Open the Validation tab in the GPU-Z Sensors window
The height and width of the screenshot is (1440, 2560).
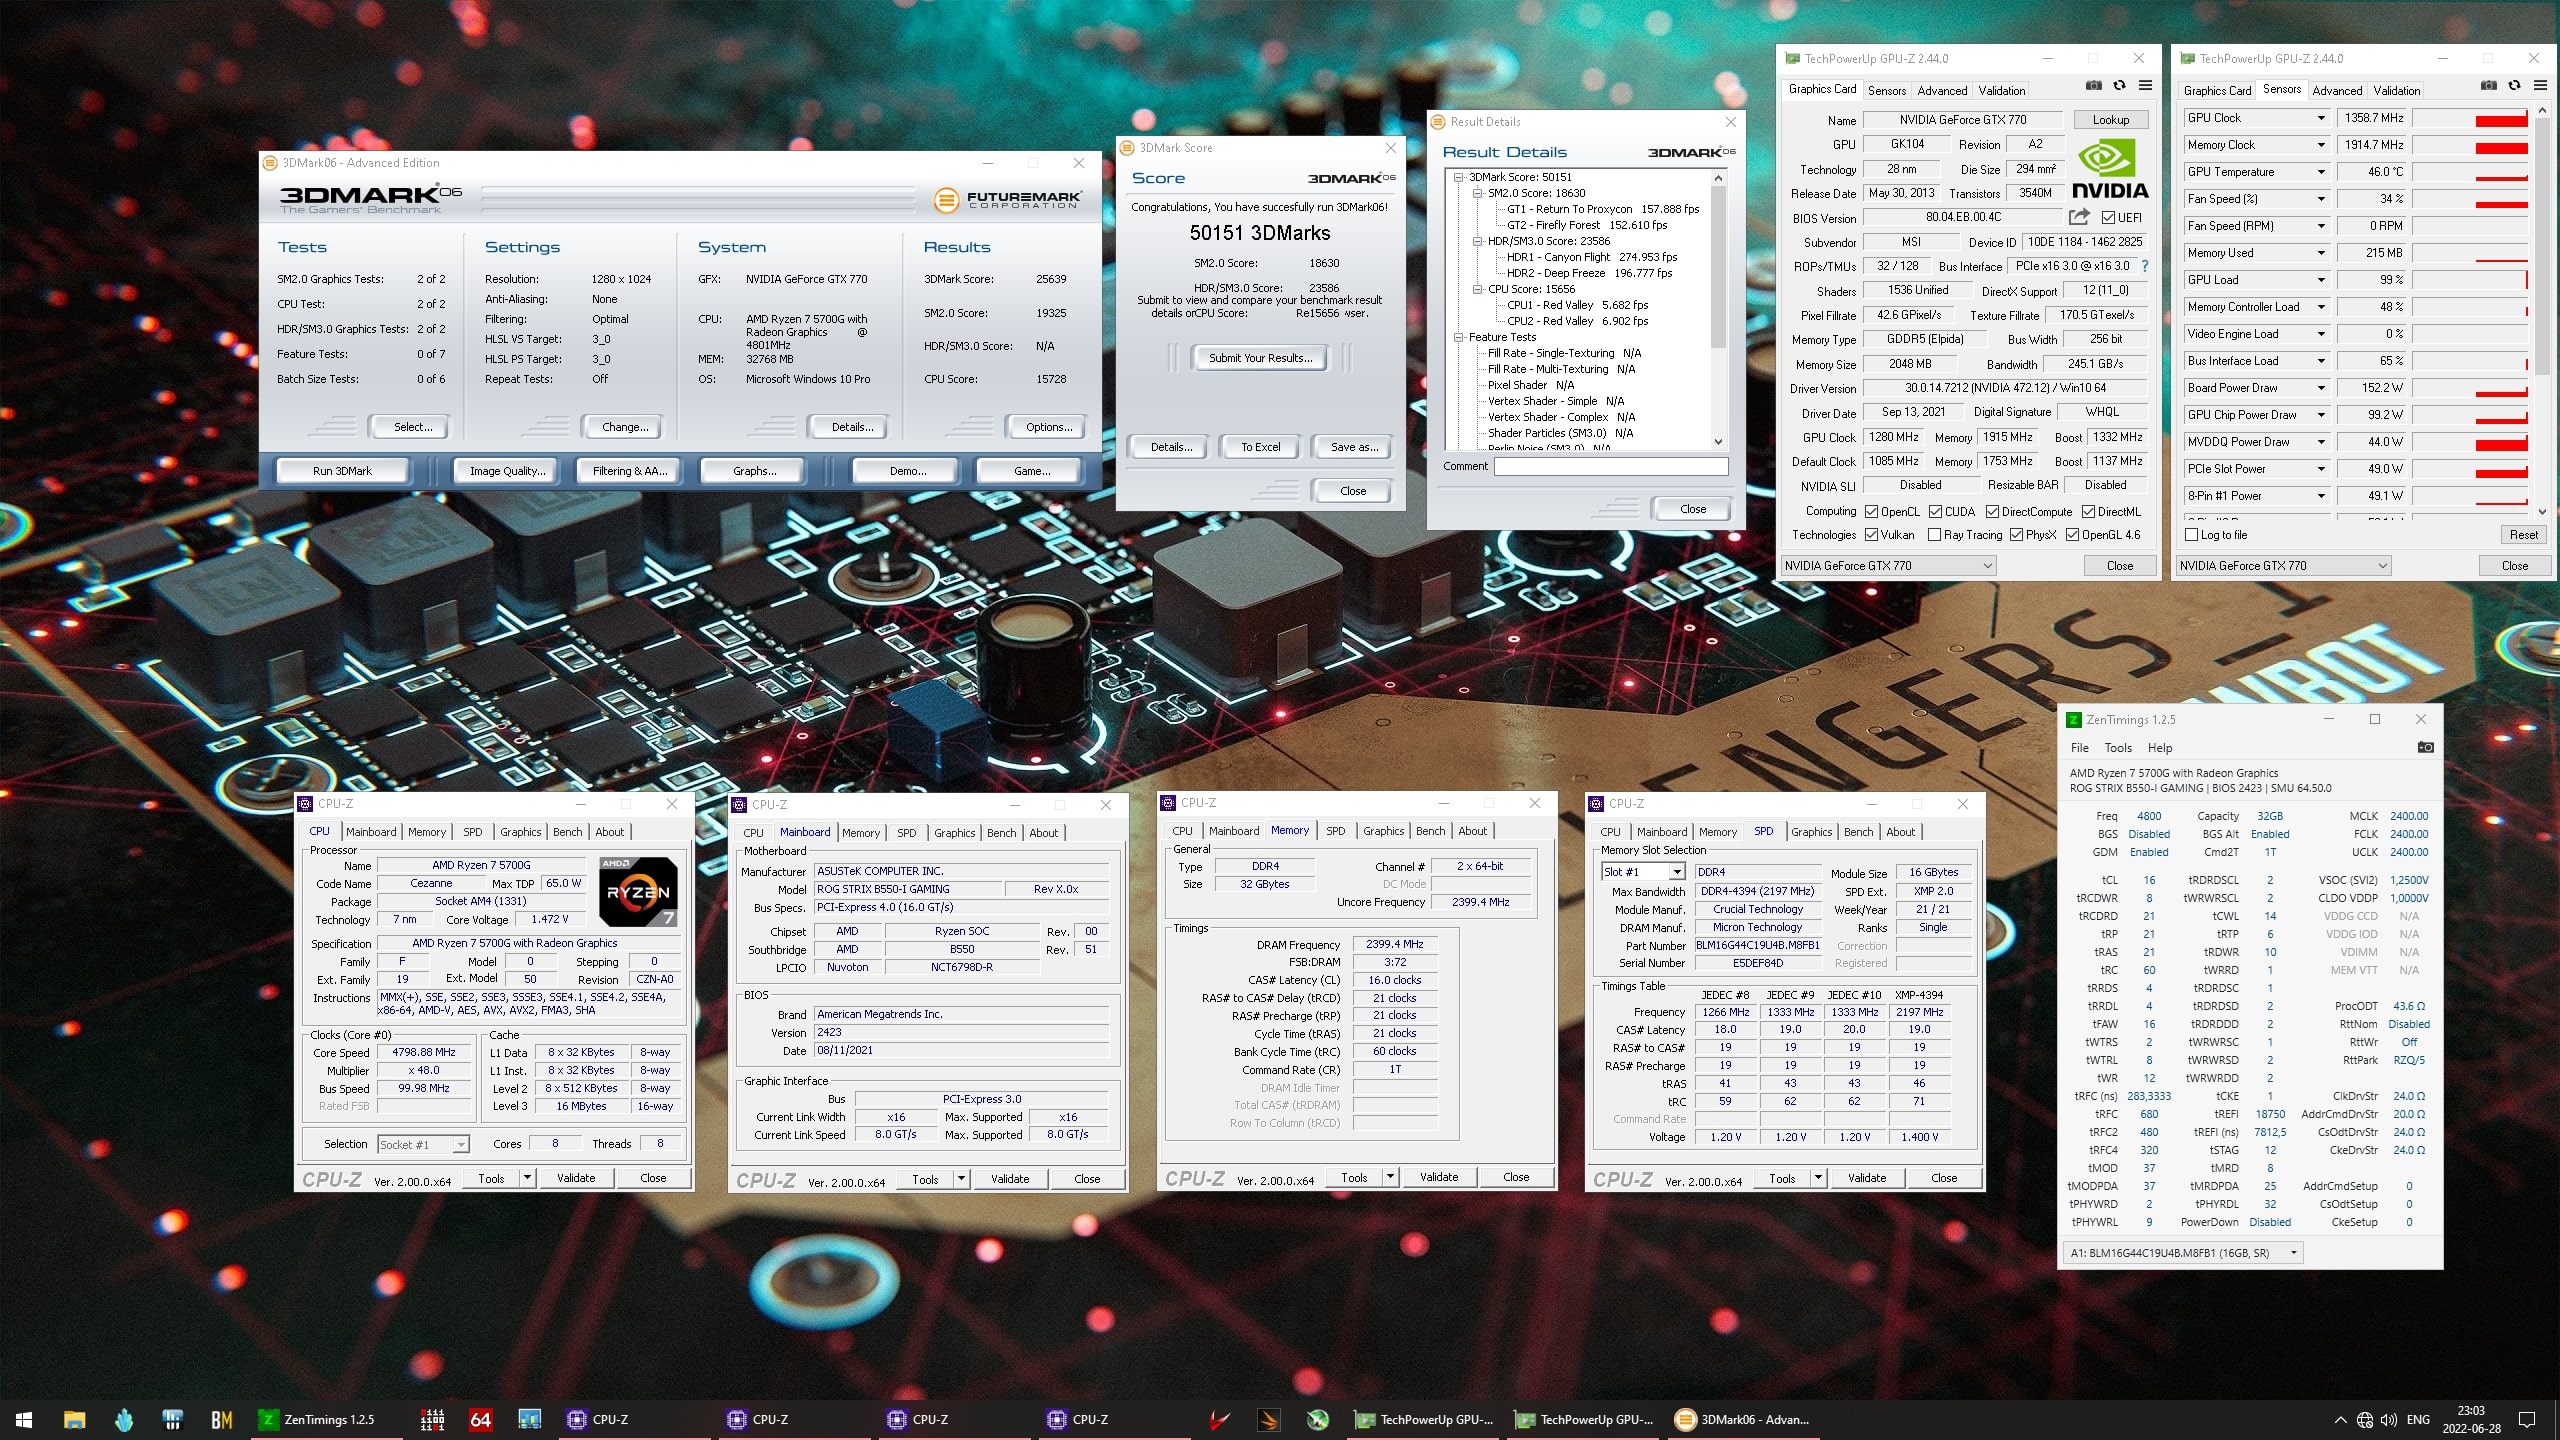[x=2396, y=90]
